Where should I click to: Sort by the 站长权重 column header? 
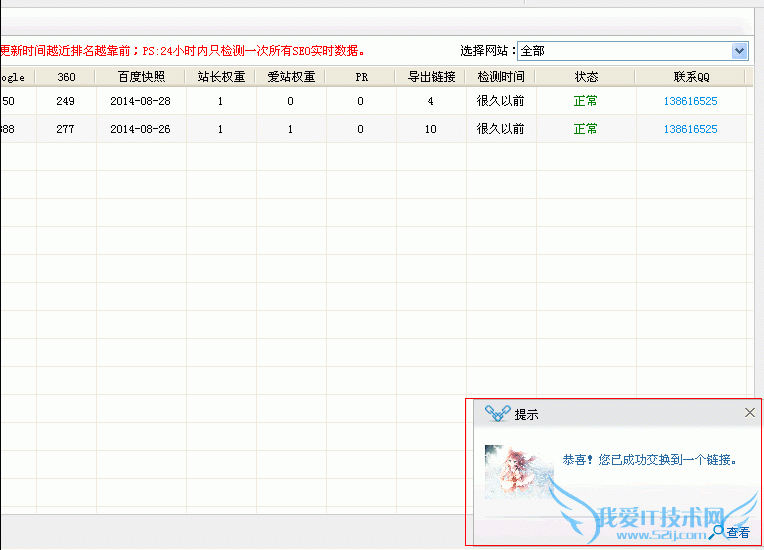point(221,77)
